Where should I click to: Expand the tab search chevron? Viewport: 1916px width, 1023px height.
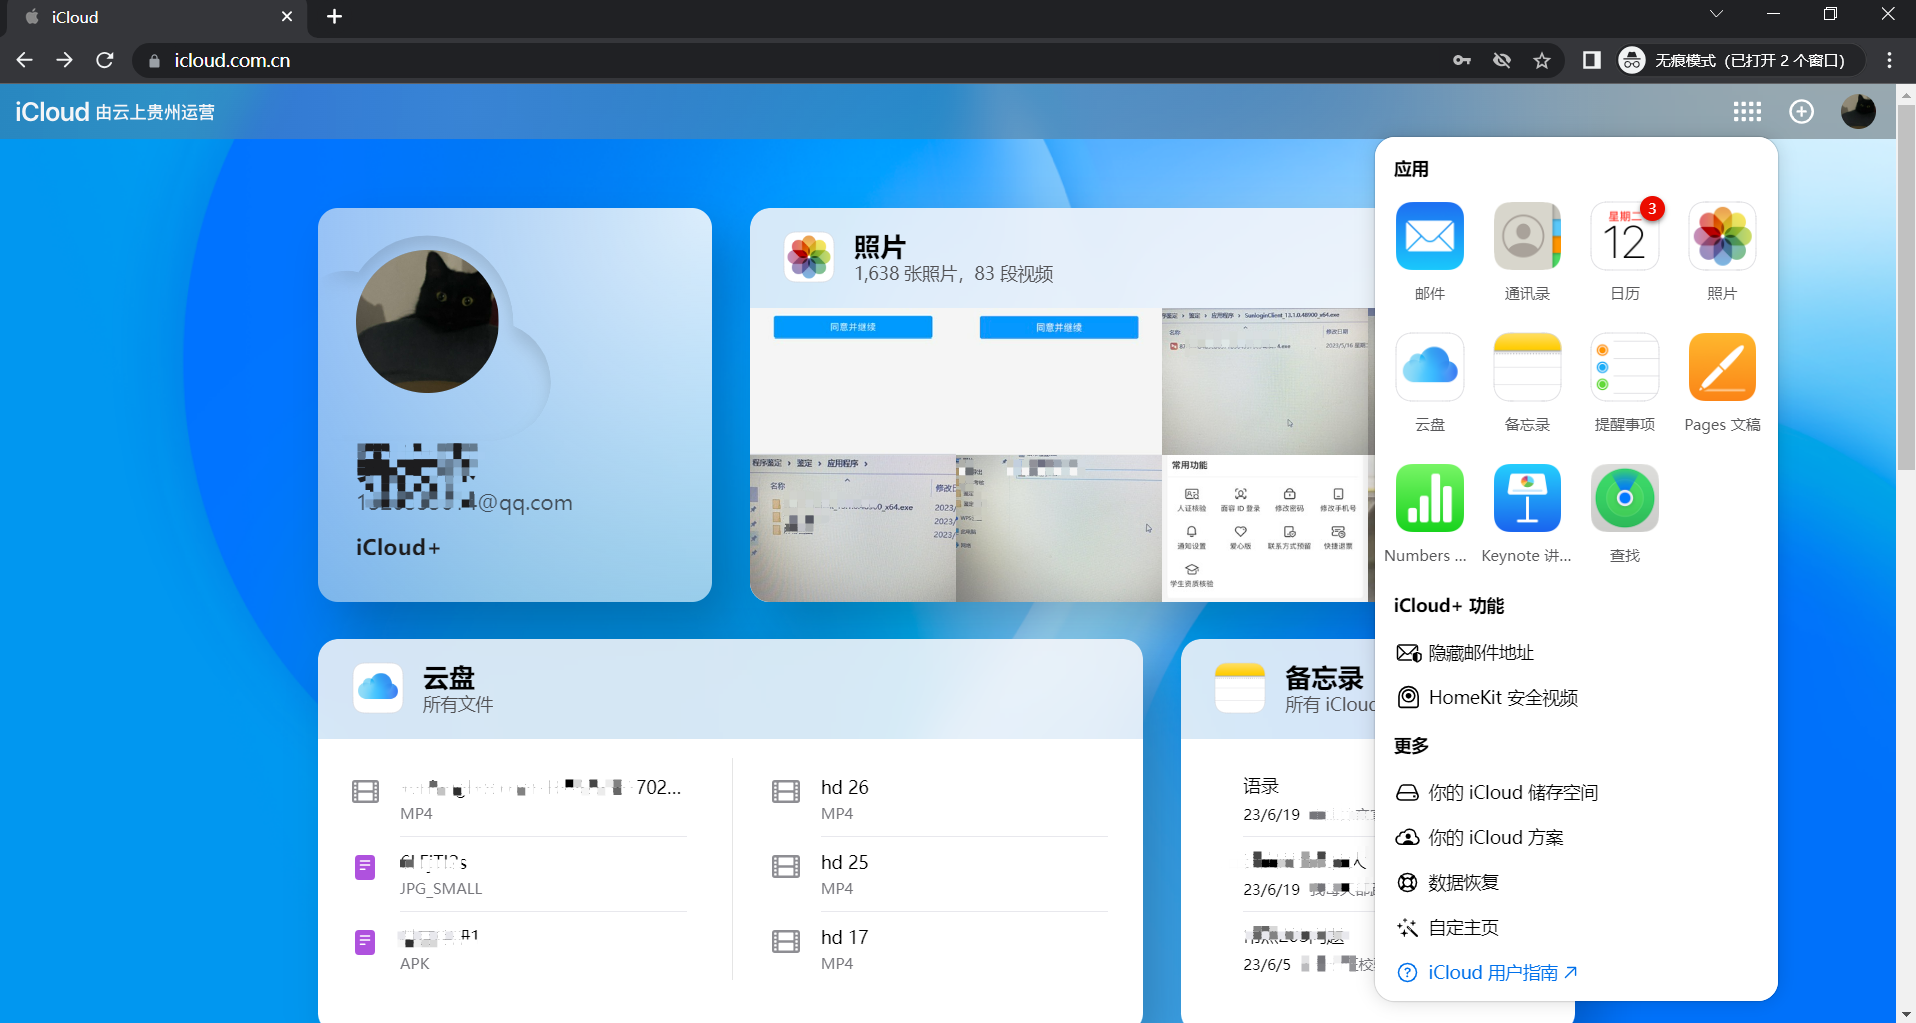pyautogui.click(x=1716, y=14)
